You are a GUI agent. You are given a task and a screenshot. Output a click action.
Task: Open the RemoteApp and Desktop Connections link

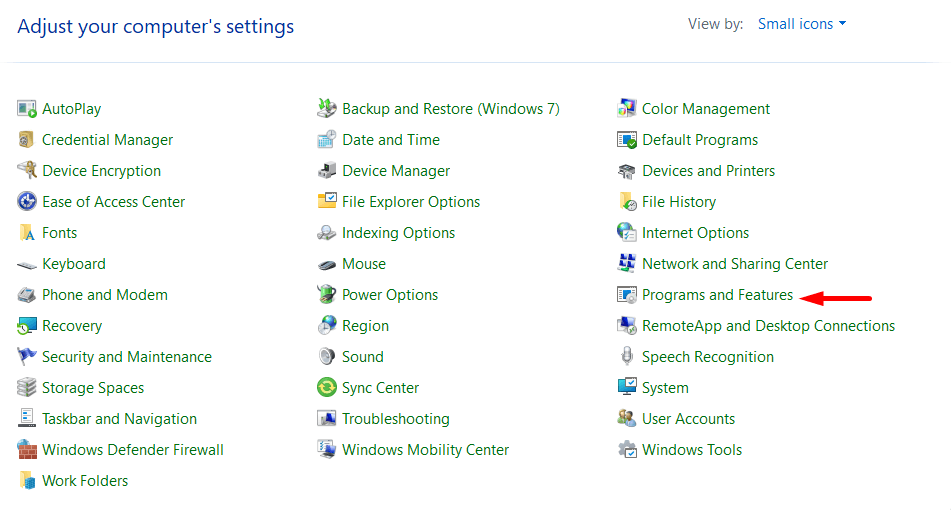pyautogui.click(x=768, y=326)
